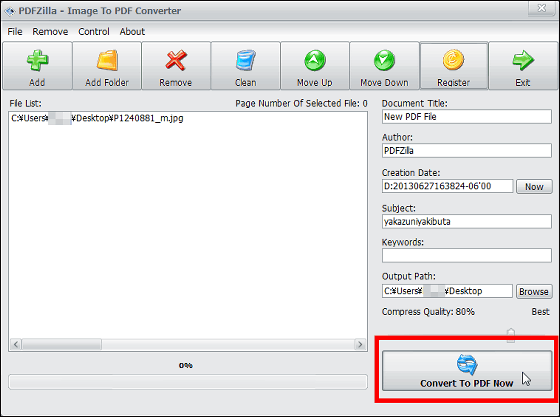Click the Creation Date input field
This screenshot has height=417, width=560.
click(448, 186)
